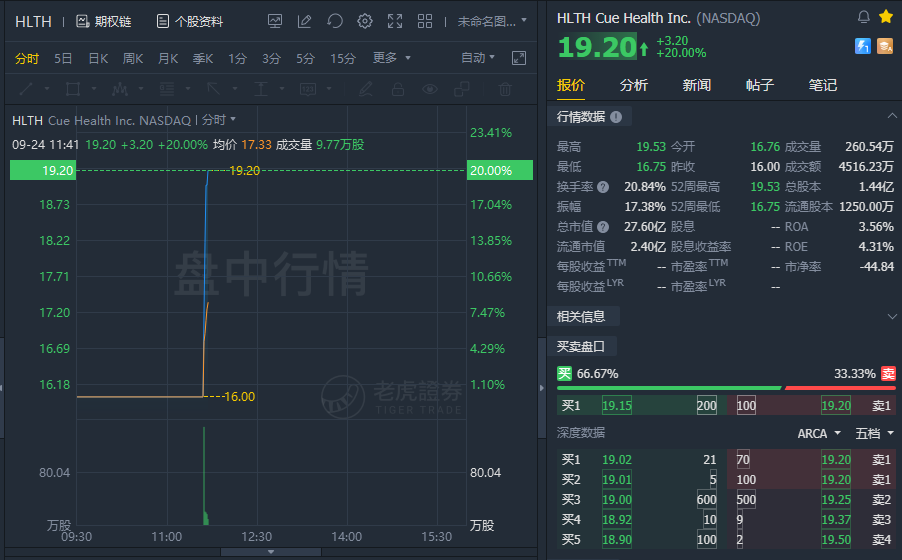Select the arrow annotation tool
Viewport: 902px width, 560px height.
pyautogui.click(x=213, y=89)
